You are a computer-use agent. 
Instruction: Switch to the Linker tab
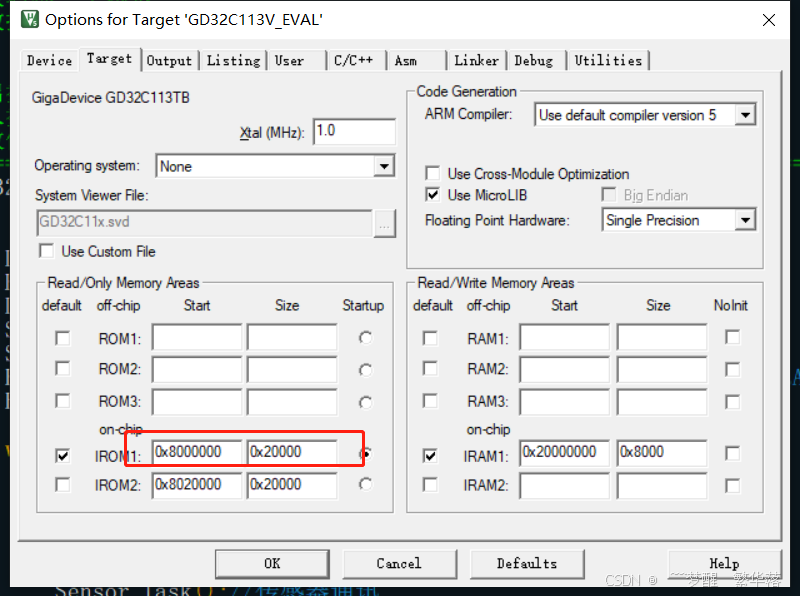coord(477,61)
